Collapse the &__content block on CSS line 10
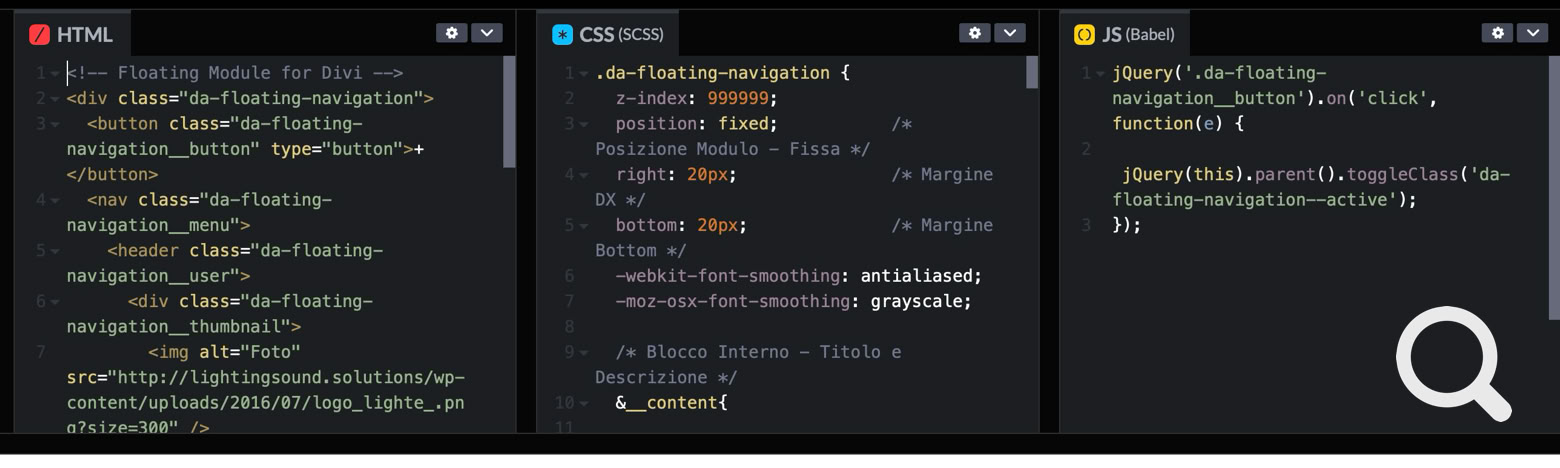1560x468 pixels. point(583,404)
